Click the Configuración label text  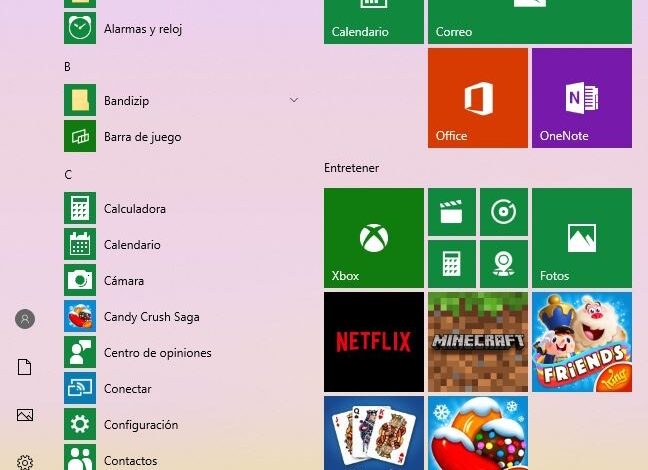(141, 425)
